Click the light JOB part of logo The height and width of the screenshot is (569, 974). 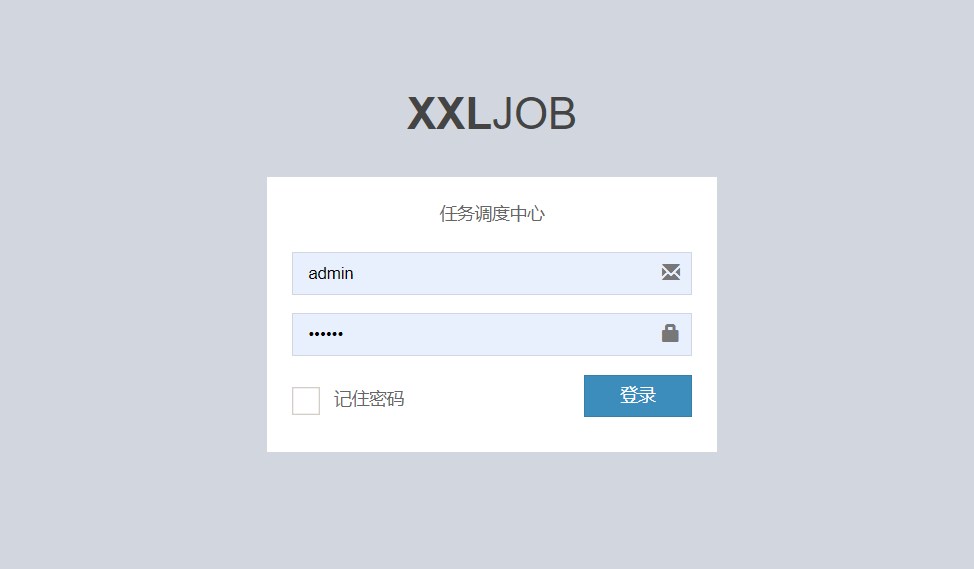[534, 114]
